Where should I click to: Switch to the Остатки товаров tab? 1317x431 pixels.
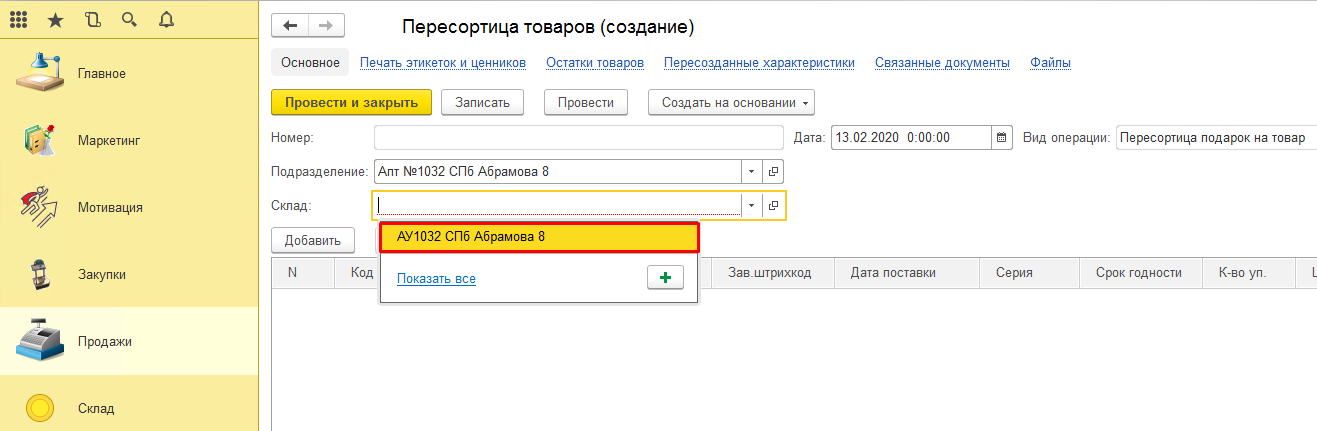coord(594,62)
